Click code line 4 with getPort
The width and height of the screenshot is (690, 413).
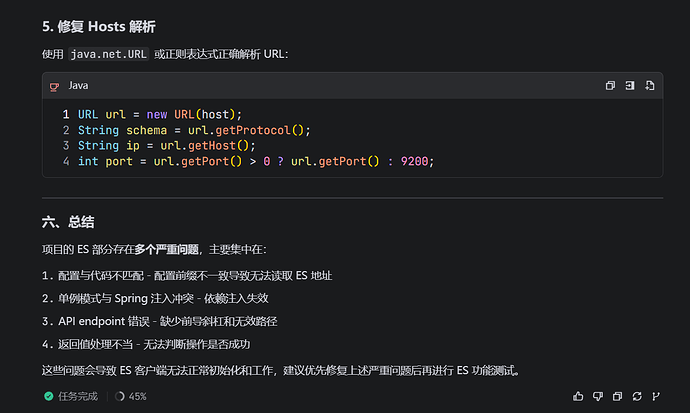(256, 161)
